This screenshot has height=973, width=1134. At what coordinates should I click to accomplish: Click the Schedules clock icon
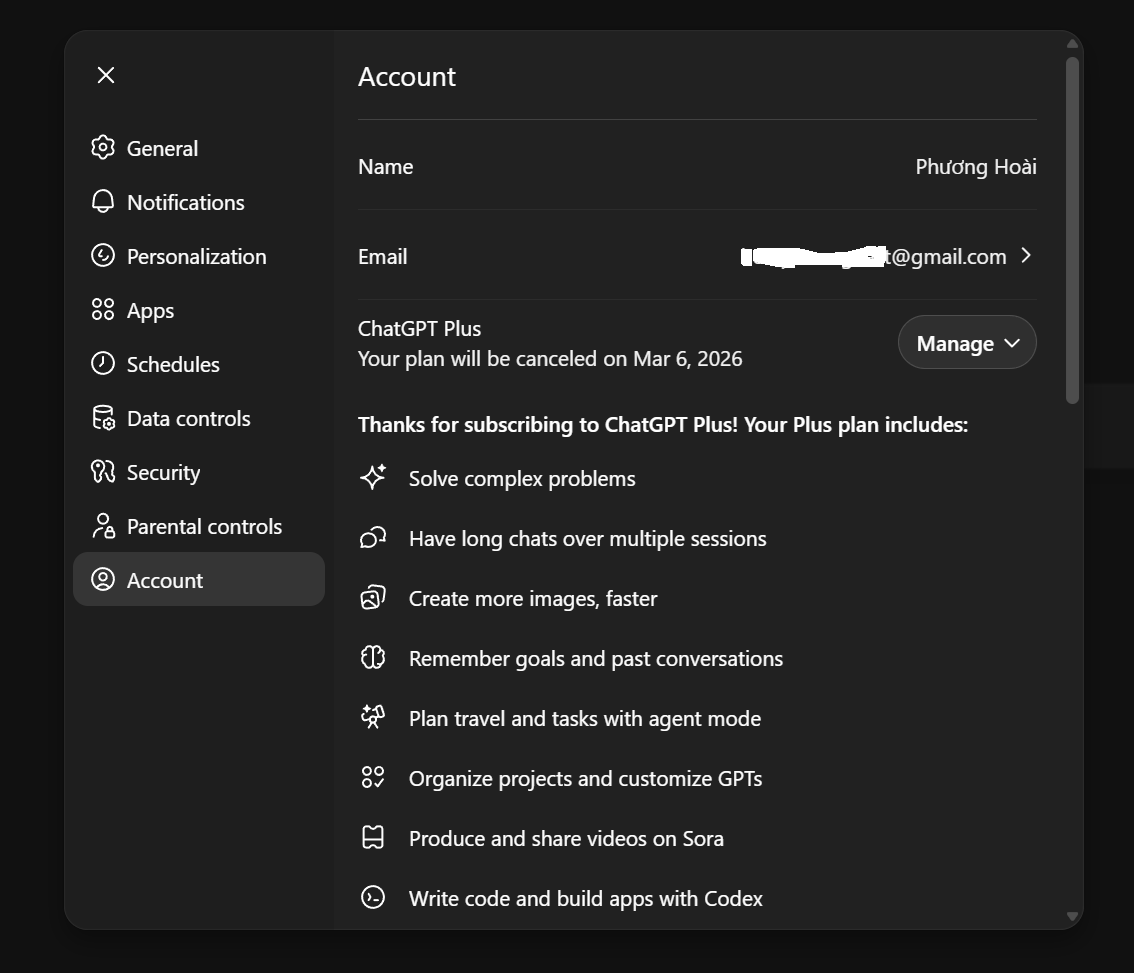click(103, 363)
